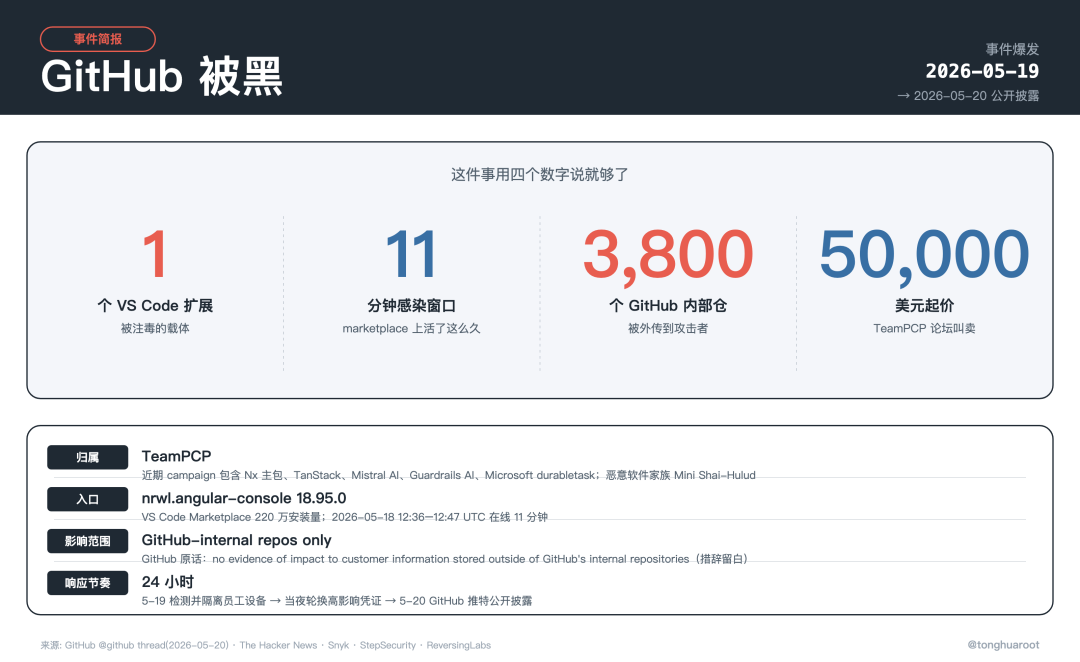Click the @tonghuaroot handle
Viewport: 1080px width, 662px height.
[1003, 645]
